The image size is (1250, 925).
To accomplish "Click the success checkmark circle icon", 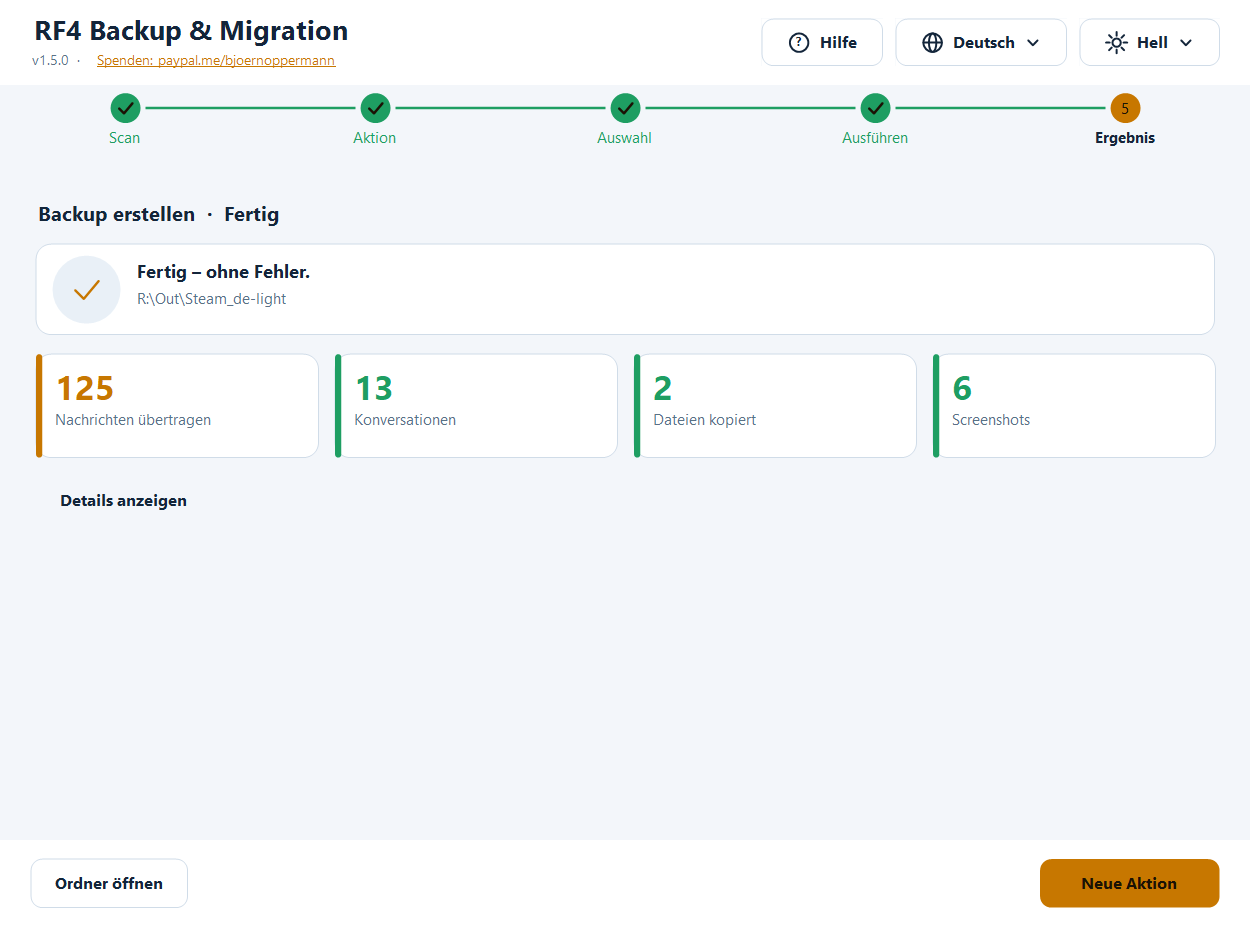I will (x=86, y=290).
